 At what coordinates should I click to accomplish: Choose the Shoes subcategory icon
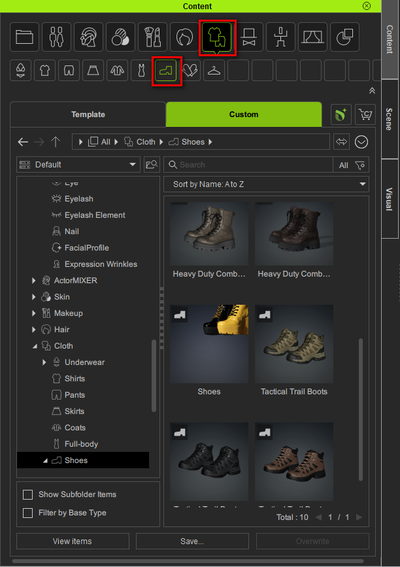(166, 70)
